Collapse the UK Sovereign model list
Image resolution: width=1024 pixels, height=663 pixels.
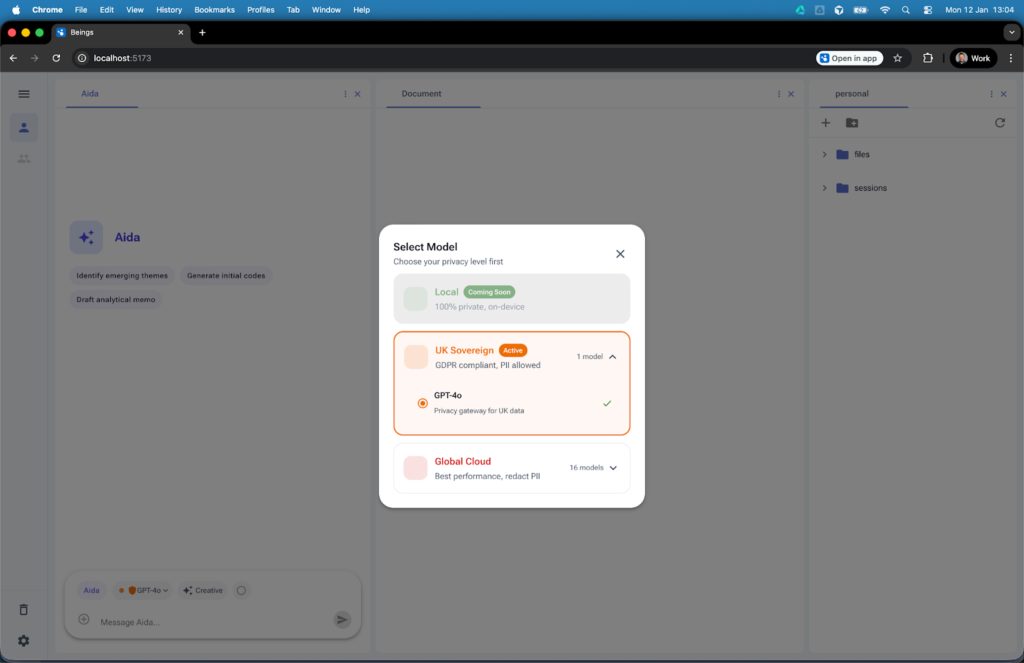(613, 356)
